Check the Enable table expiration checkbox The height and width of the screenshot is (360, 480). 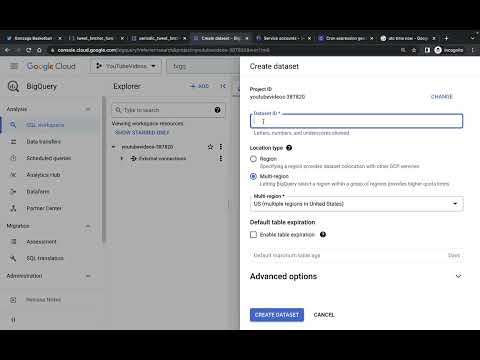click(x=253, y=235)
